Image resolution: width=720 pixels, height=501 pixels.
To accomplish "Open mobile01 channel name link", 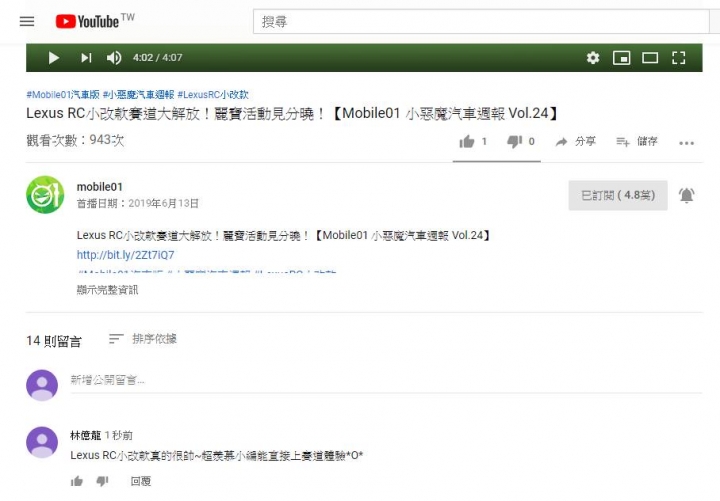I will pyautogui.click(x=100, y=187).
